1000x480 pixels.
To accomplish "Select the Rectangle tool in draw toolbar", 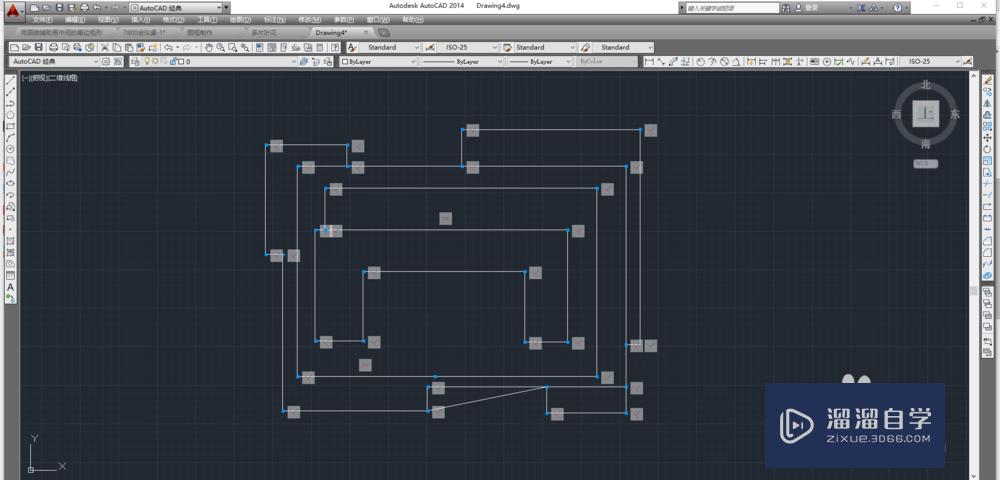I will point(10,126).
